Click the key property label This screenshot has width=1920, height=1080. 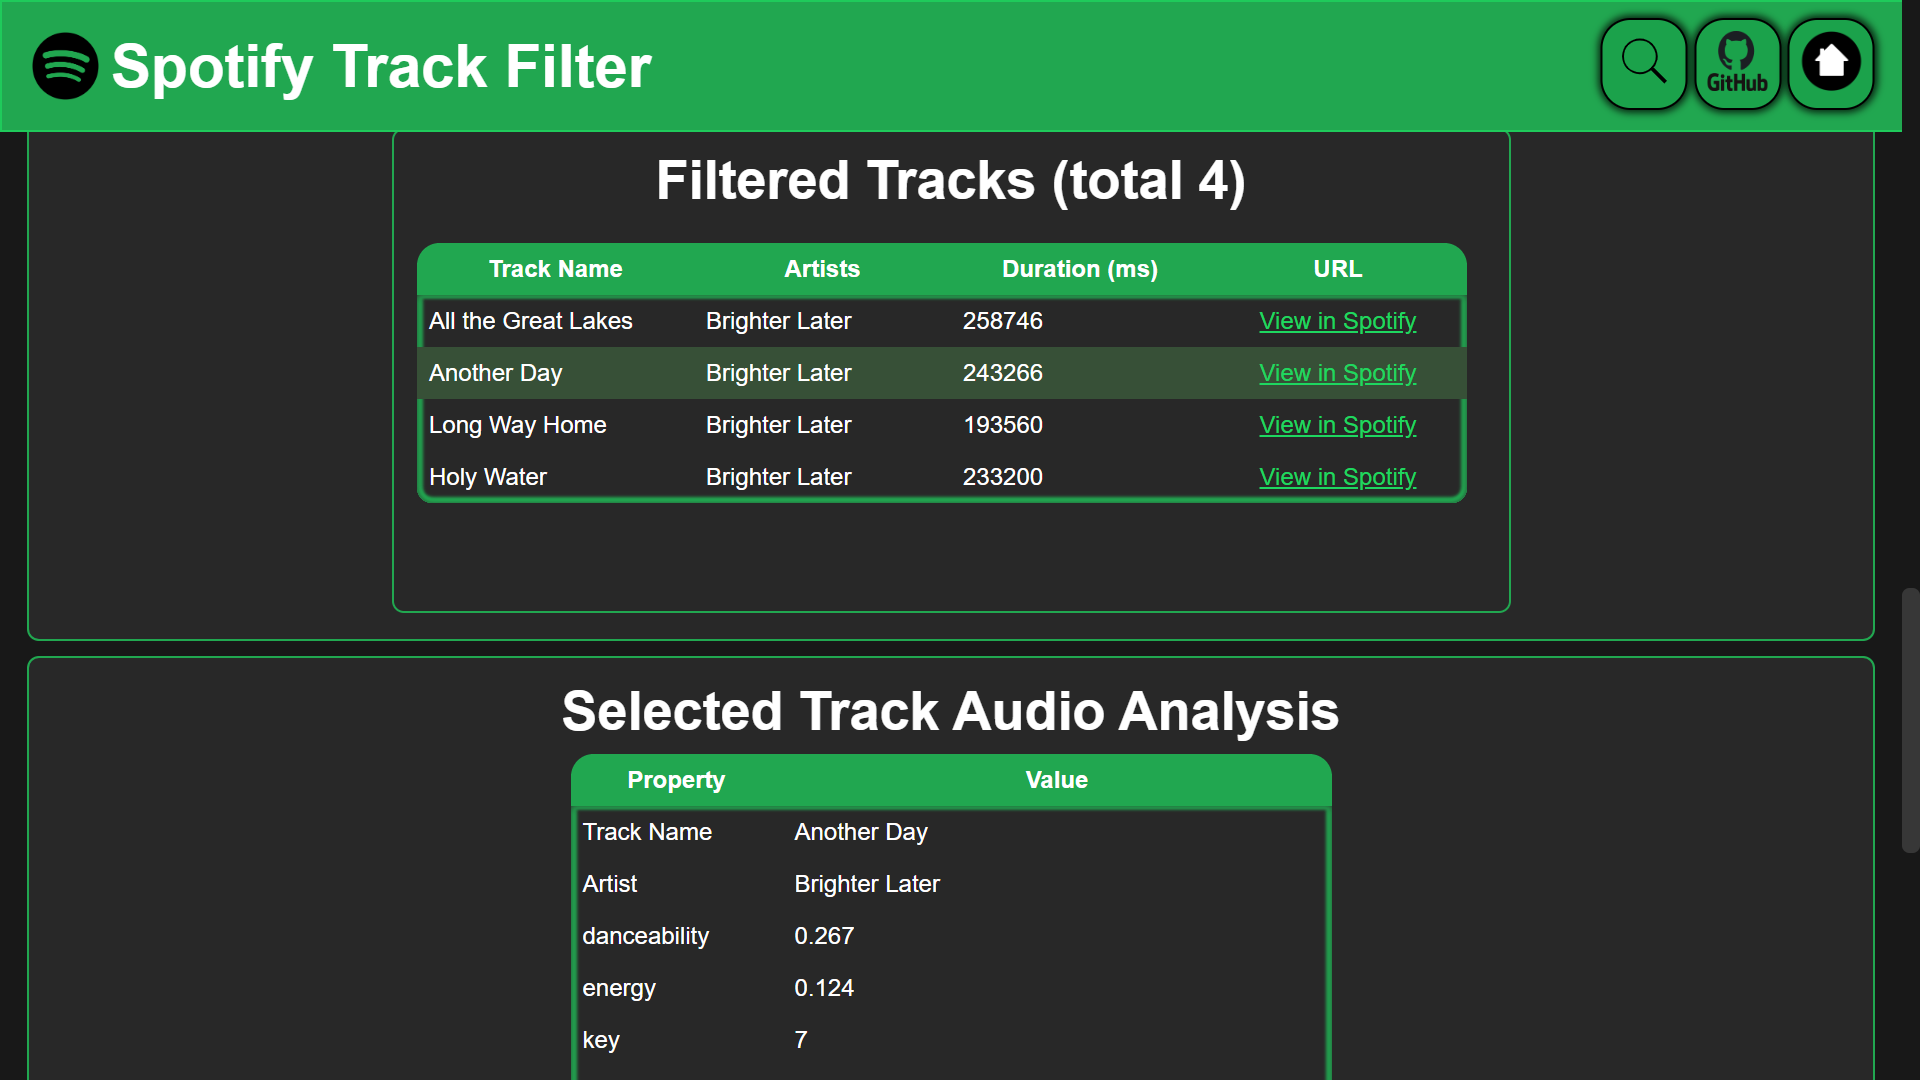click(601, 1040)
